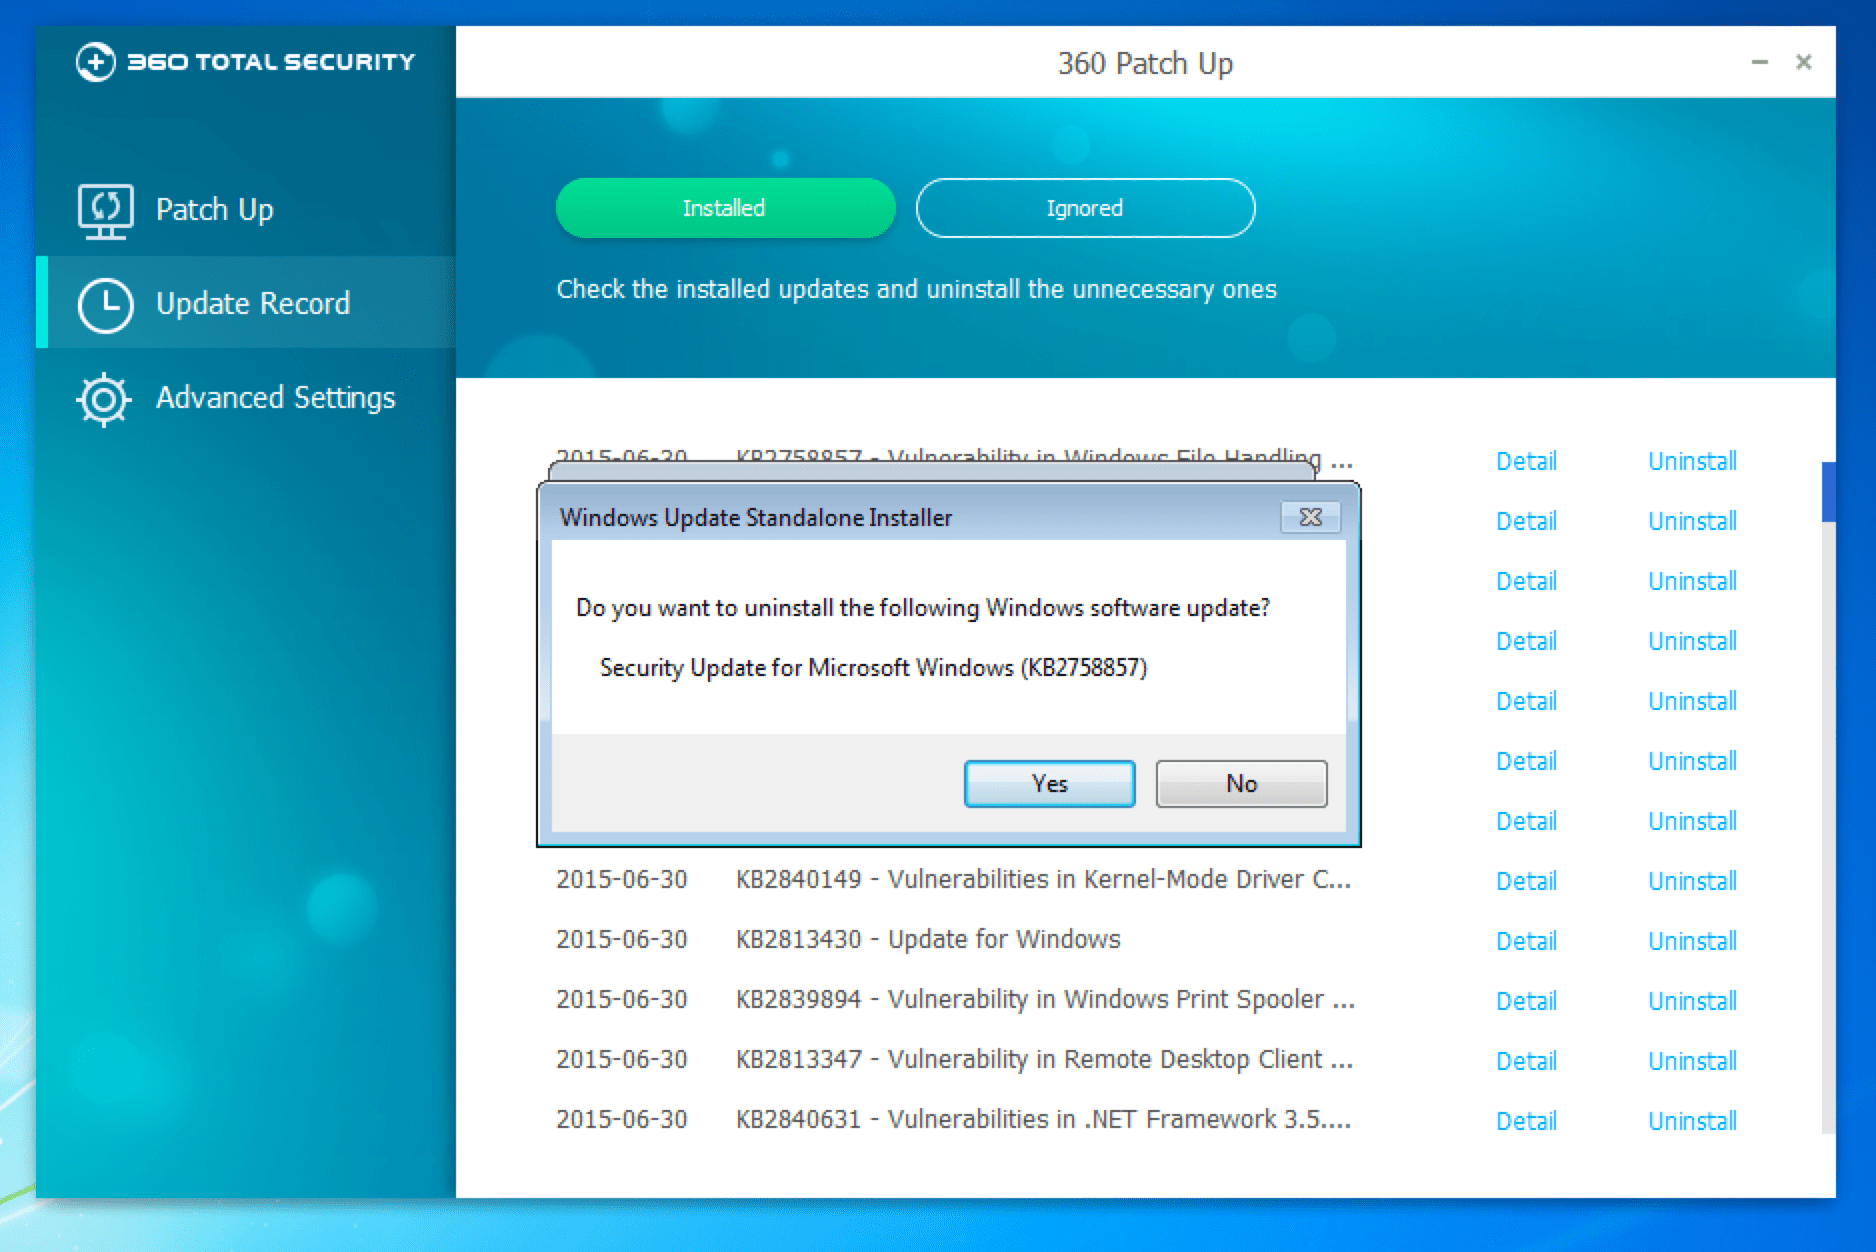
Task: Open Detail for KB2840149 Kernel-Mode Driver update
Action: (1527, 881)
